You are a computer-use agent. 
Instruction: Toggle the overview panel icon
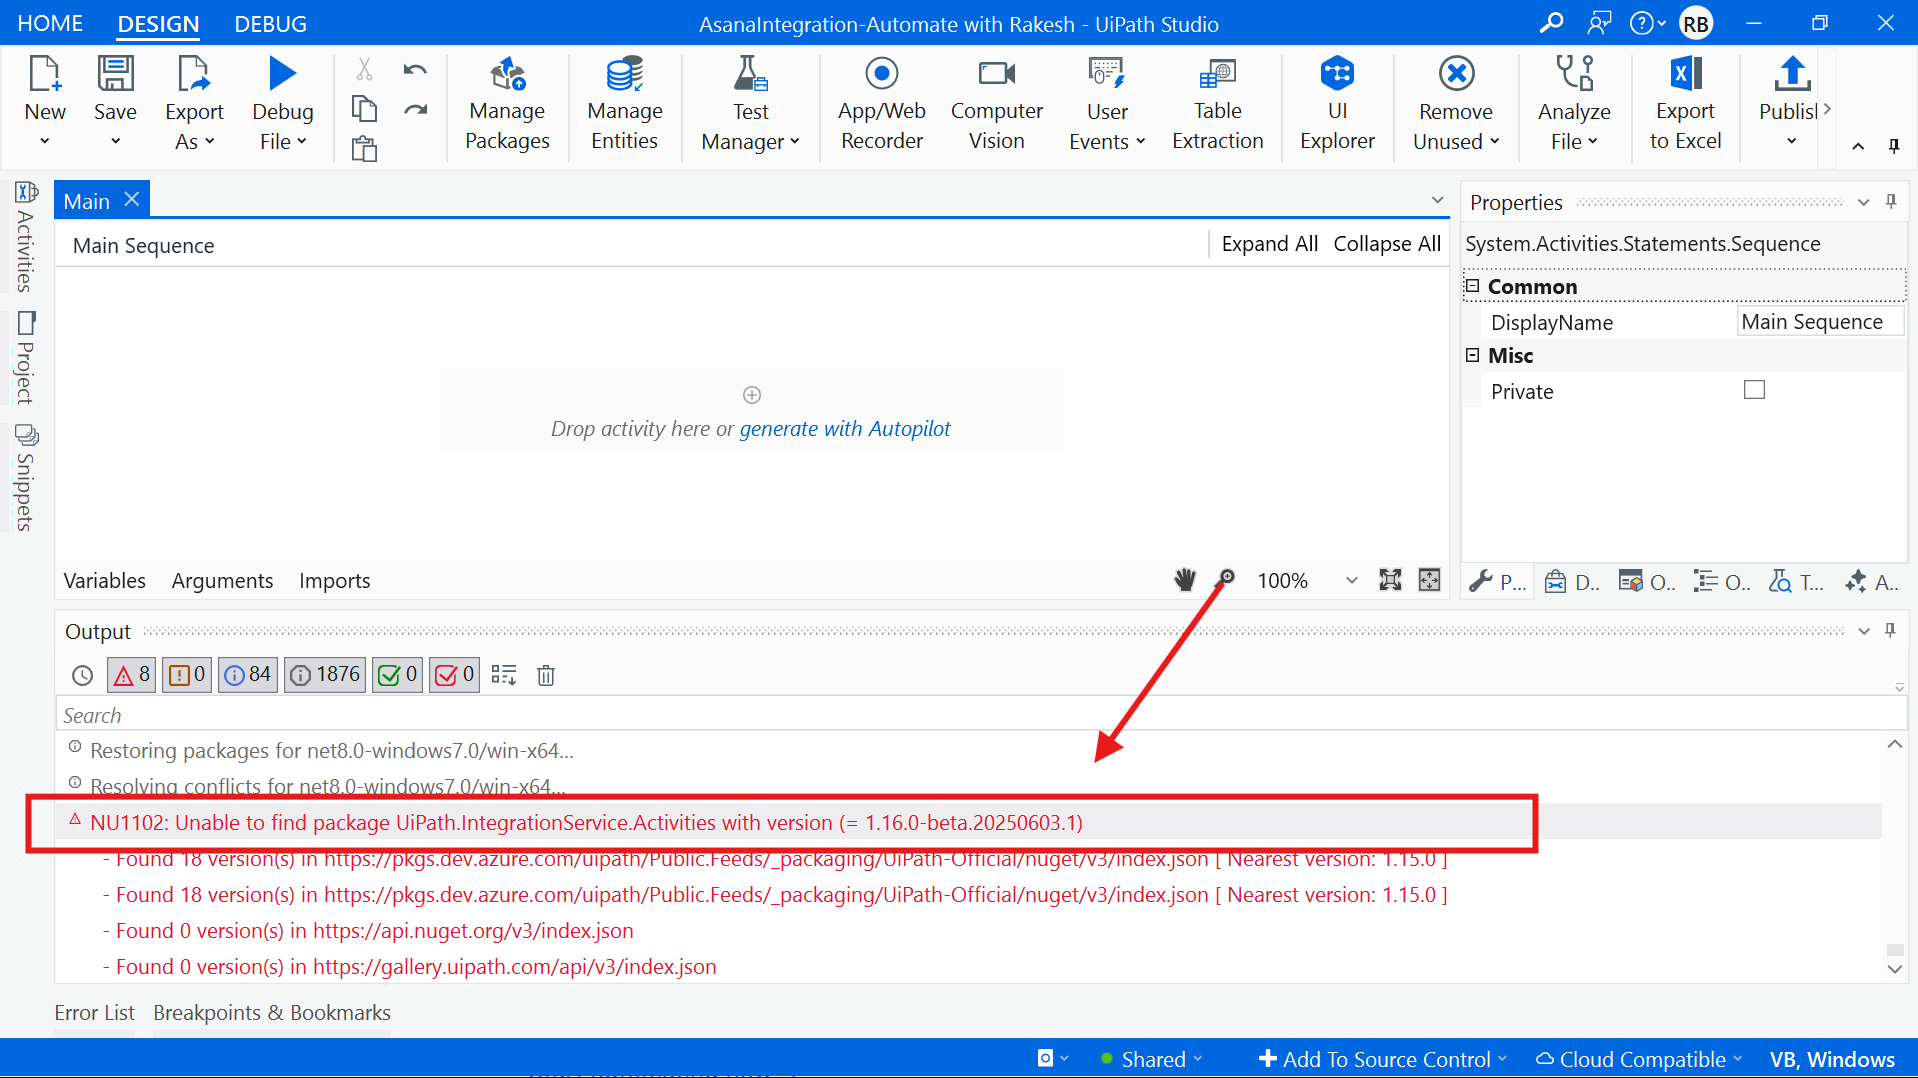(x=1430, y=580)
